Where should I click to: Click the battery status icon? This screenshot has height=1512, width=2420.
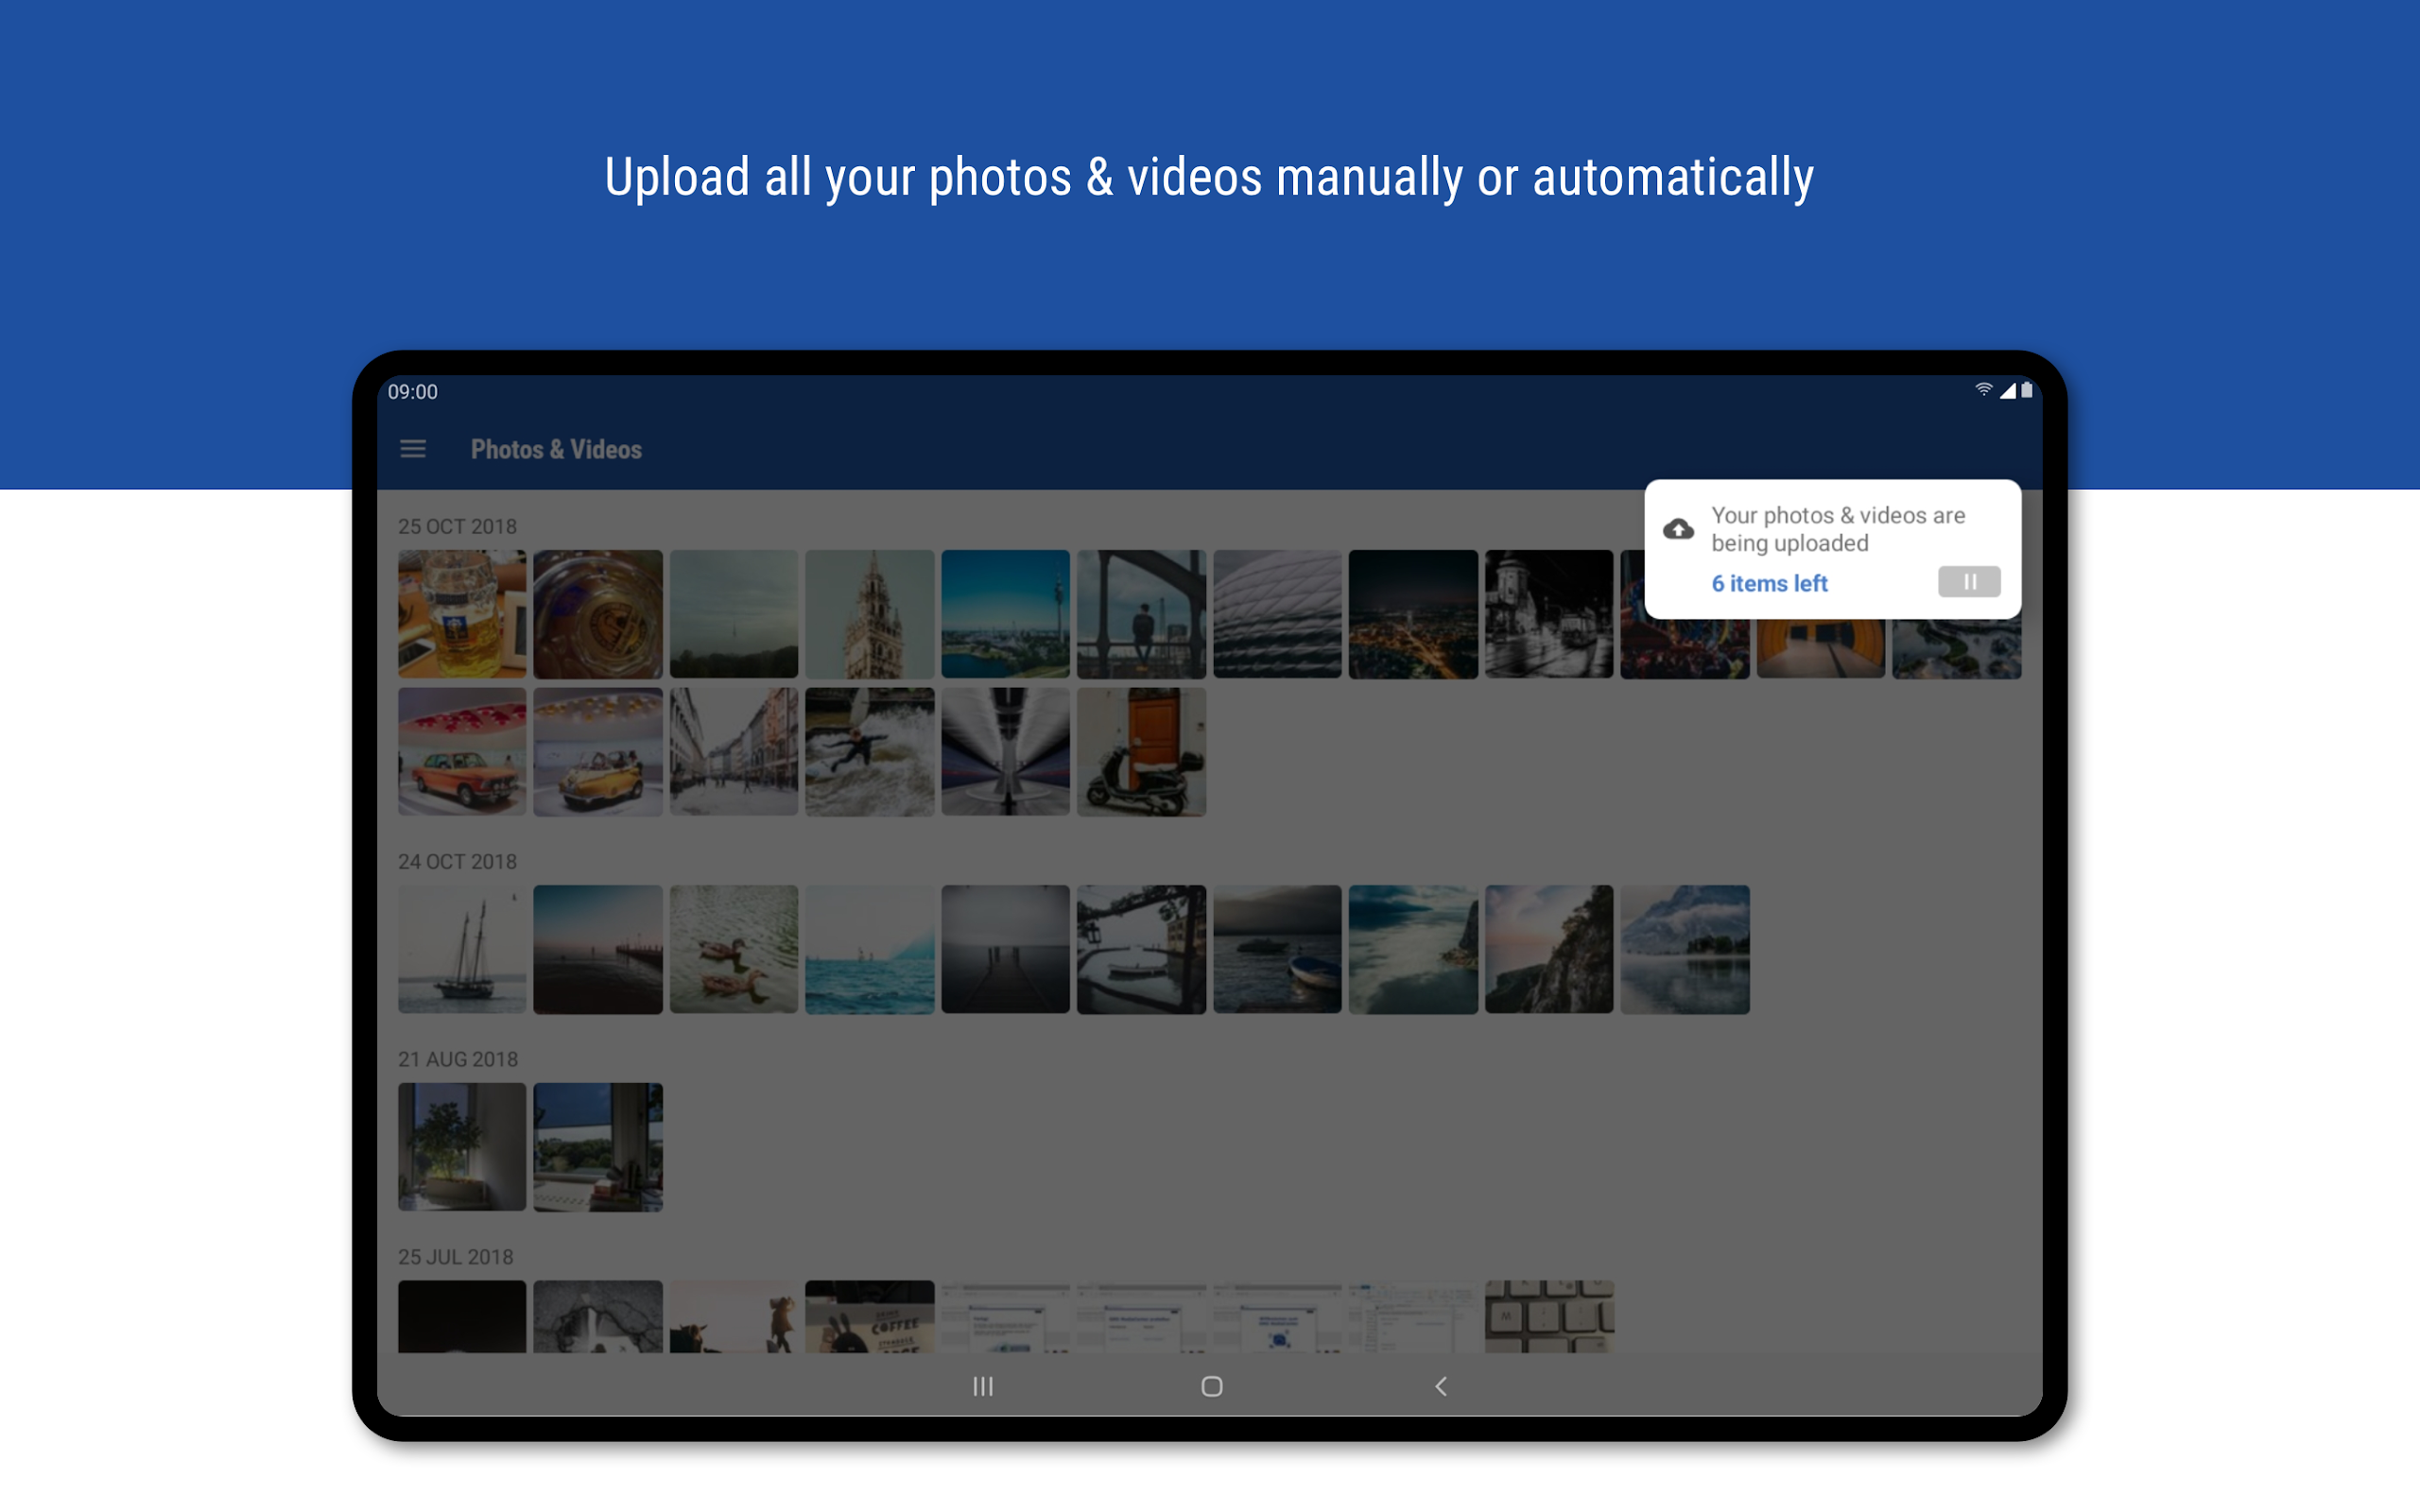[2027, 390]
